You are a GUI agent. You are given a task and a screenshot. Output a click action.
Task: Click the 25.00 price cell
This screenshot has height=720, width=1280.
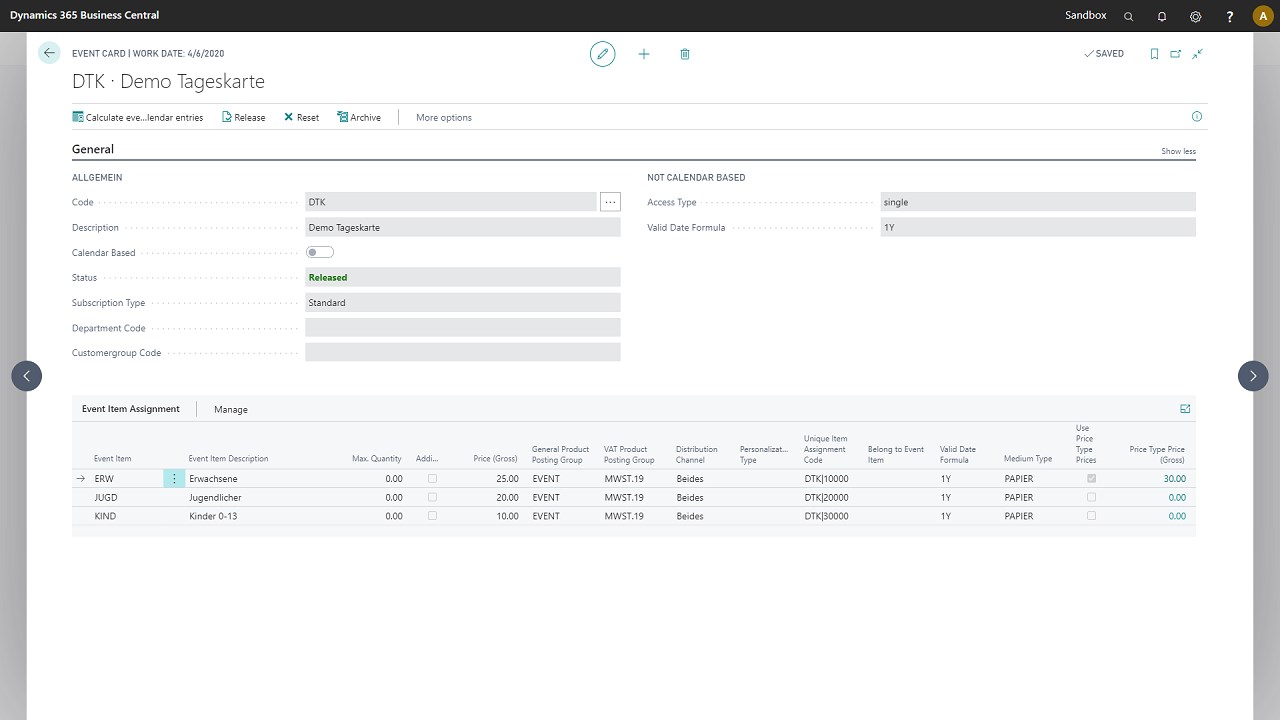[507, 479]
